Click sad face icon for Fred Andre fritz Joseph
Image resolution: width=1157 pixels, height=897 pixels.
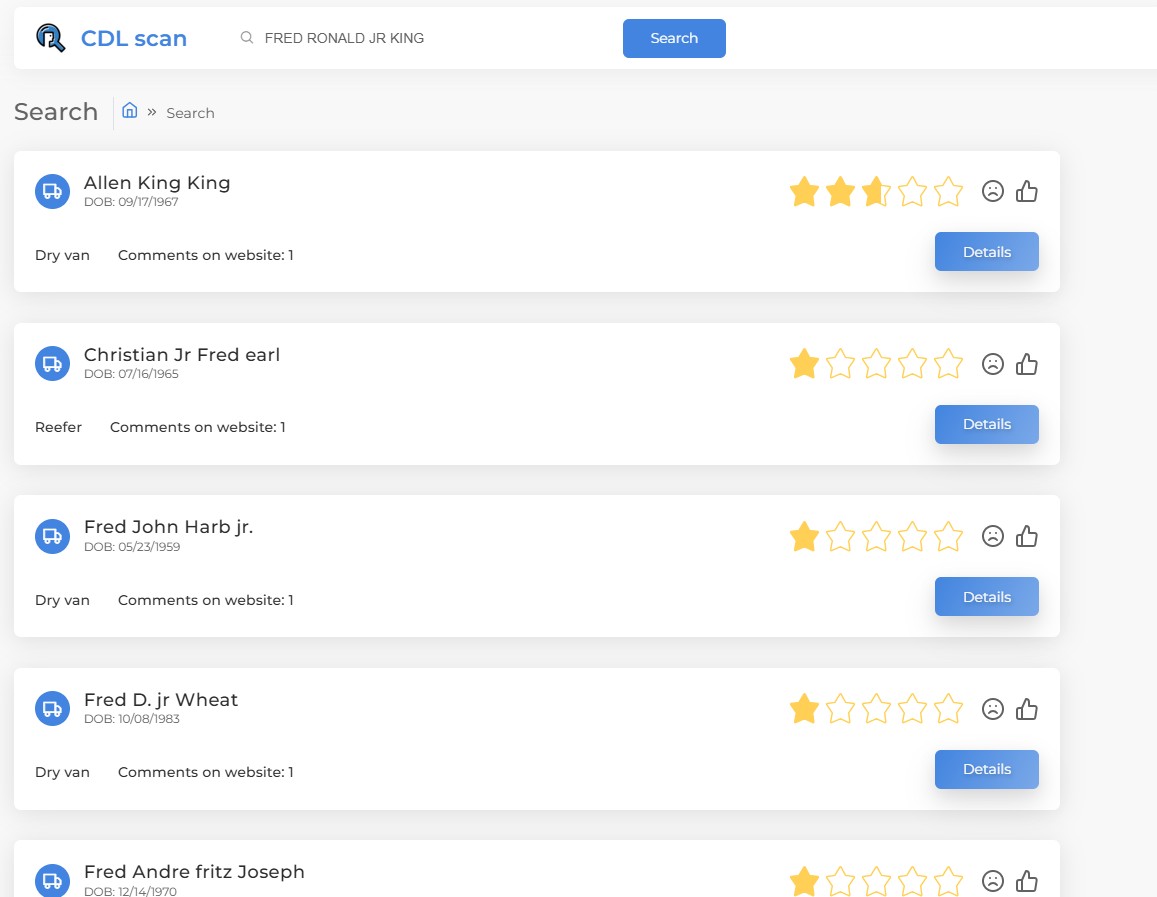[x=992, y=881]
